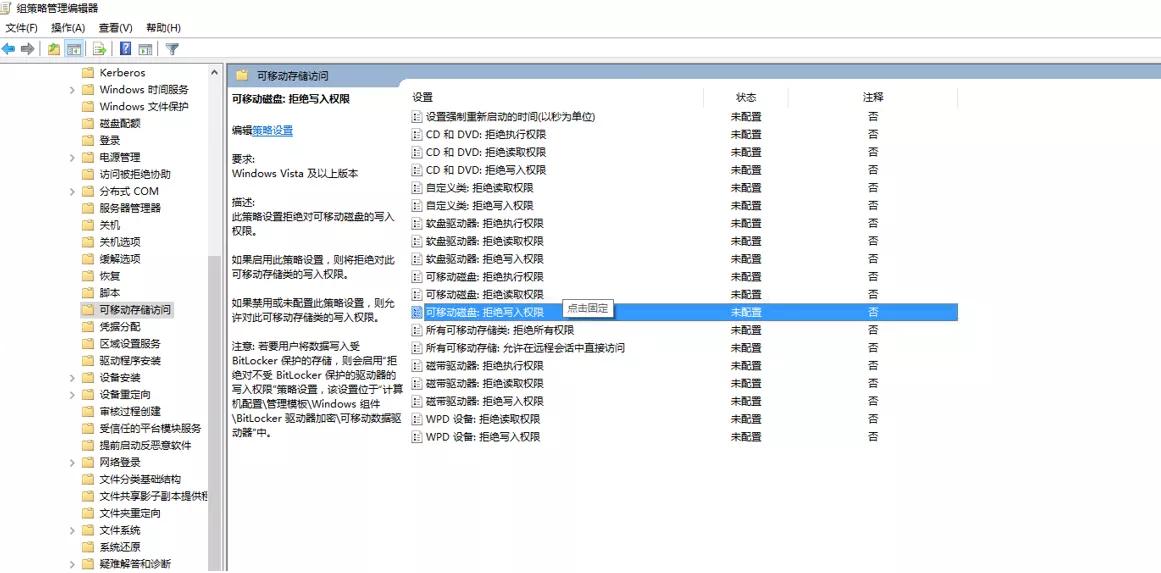Open the 操作(A) menu

pos(68,28)
